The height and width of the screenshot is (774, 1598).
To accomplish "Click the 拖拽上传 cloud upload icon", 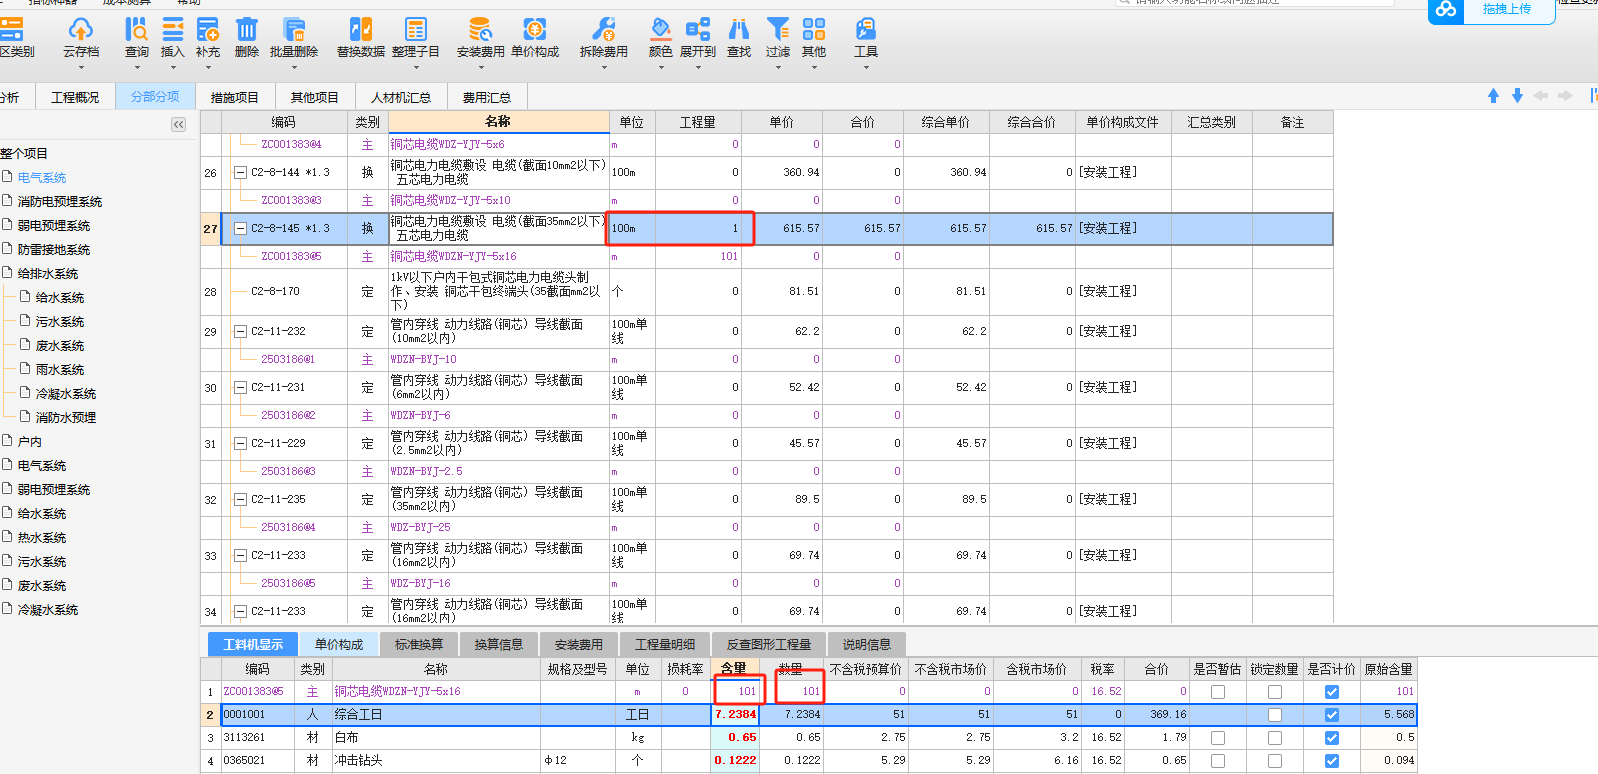I will click(1446, 10).
